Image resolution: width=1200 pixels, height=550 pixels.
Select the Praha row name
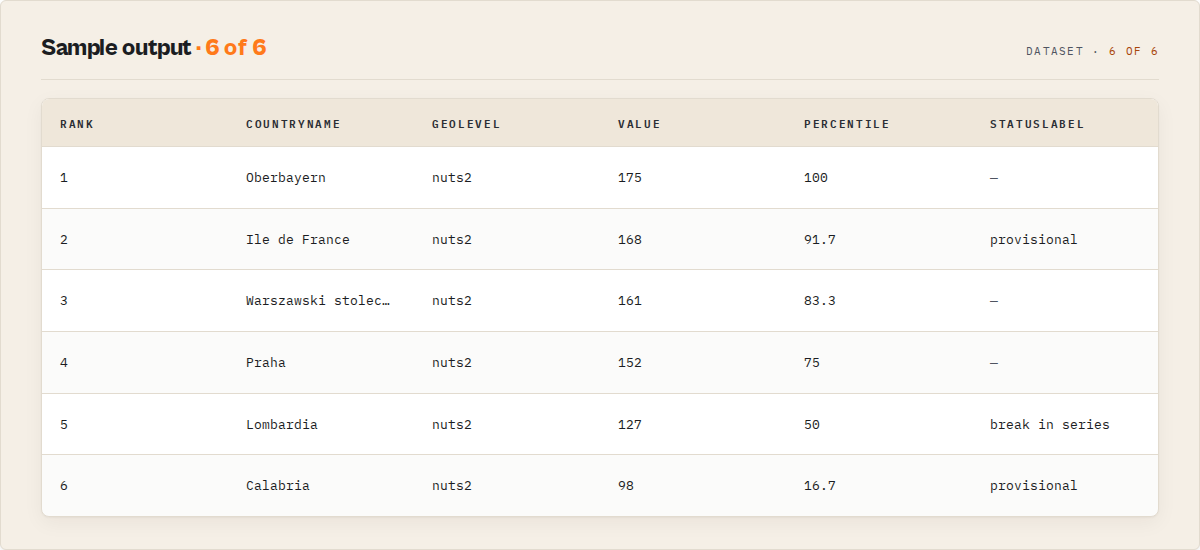tap(266, 363)
